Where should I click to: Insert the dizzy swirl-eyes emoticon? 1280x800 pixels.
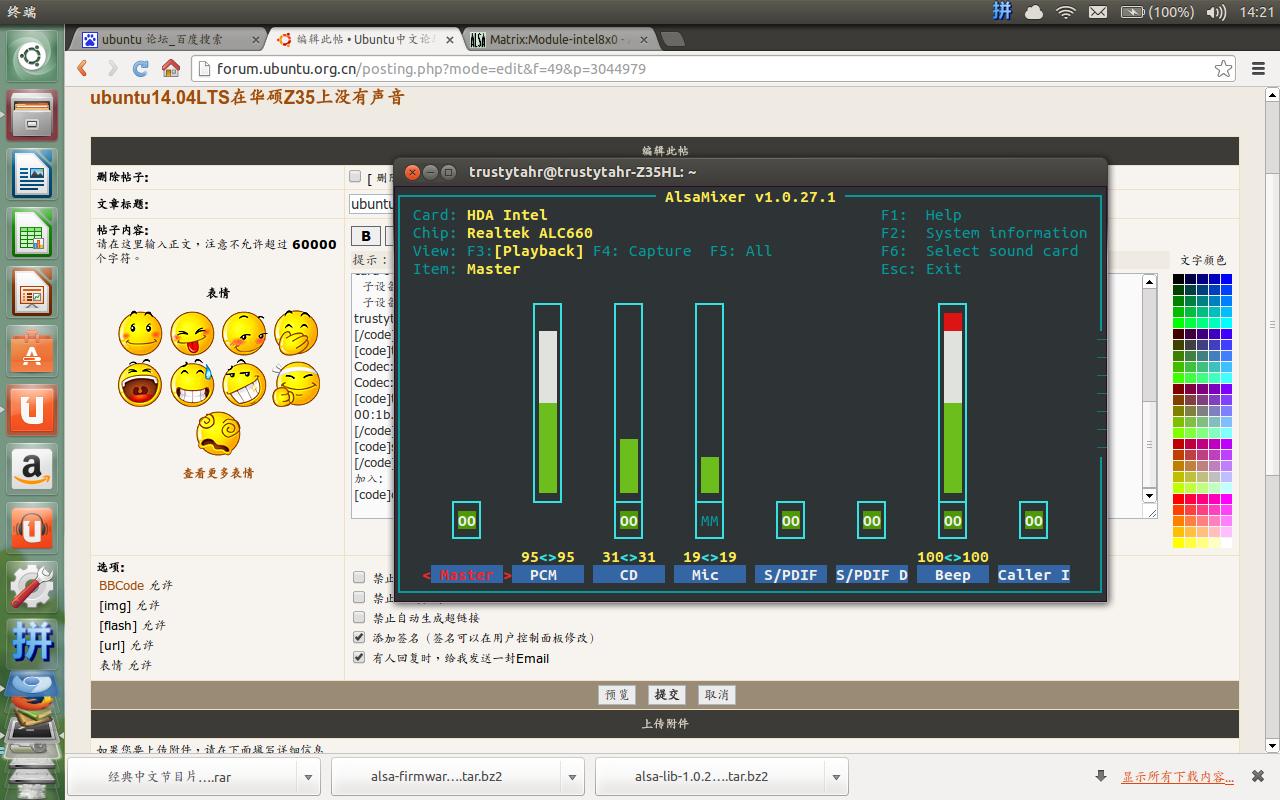tap(218, 433)
